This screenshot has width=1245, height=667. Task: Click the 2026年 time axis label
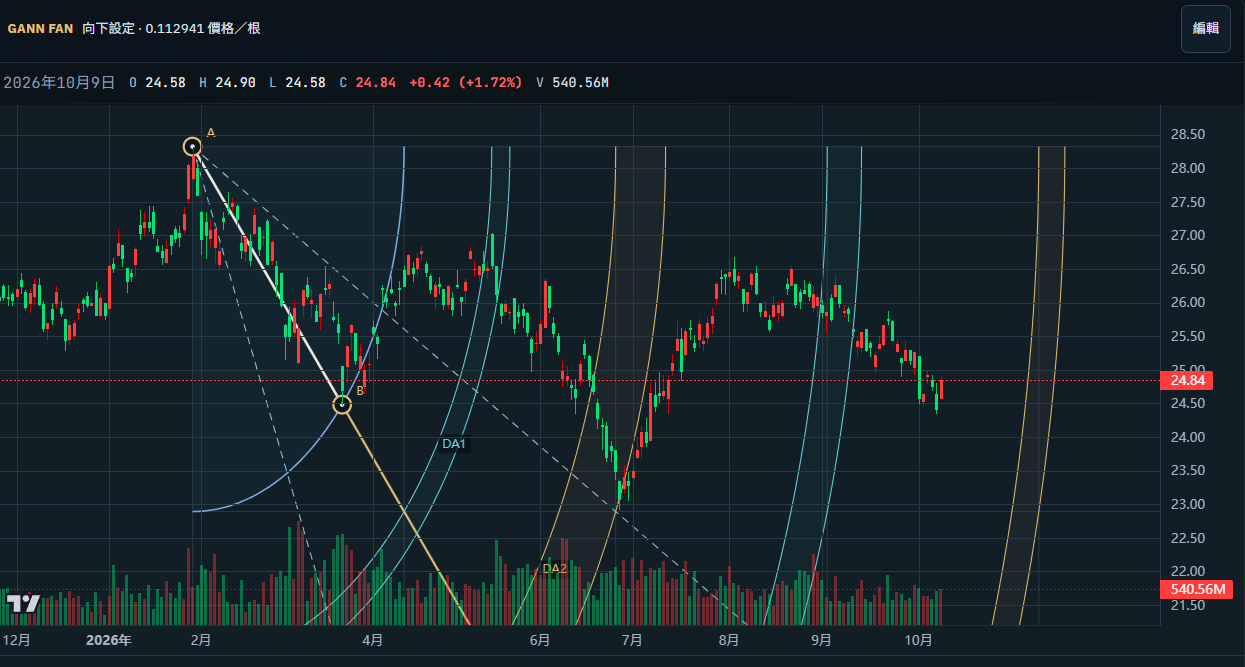pos(108,639)
